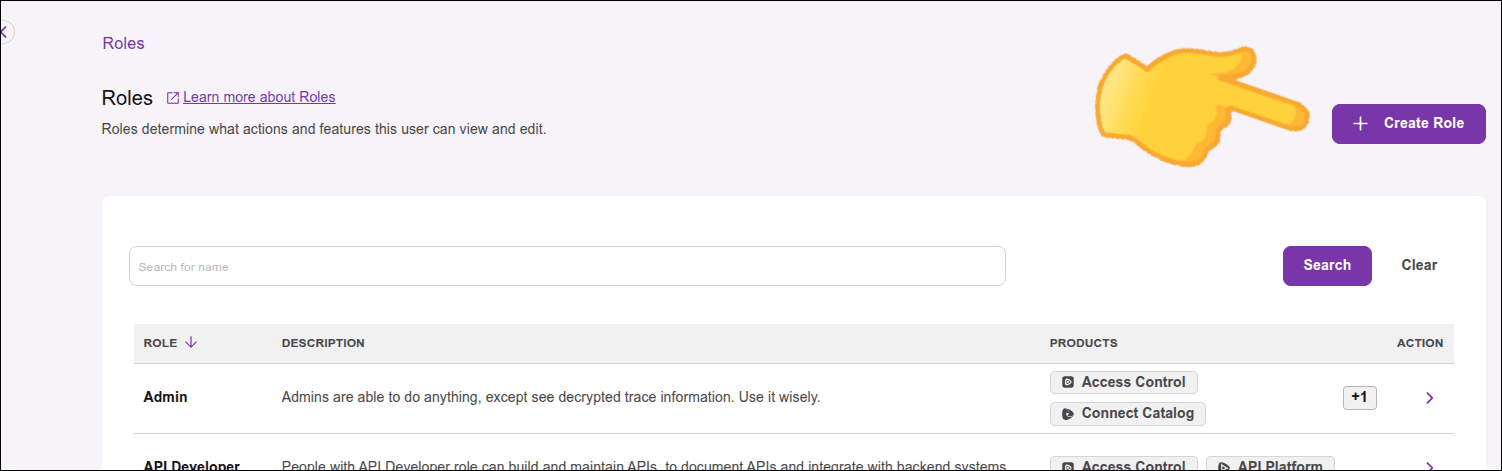Expand the +1 products badge for Admin
The width and height of the screenshot is (1502, 471).
[x=1359, y=397]
